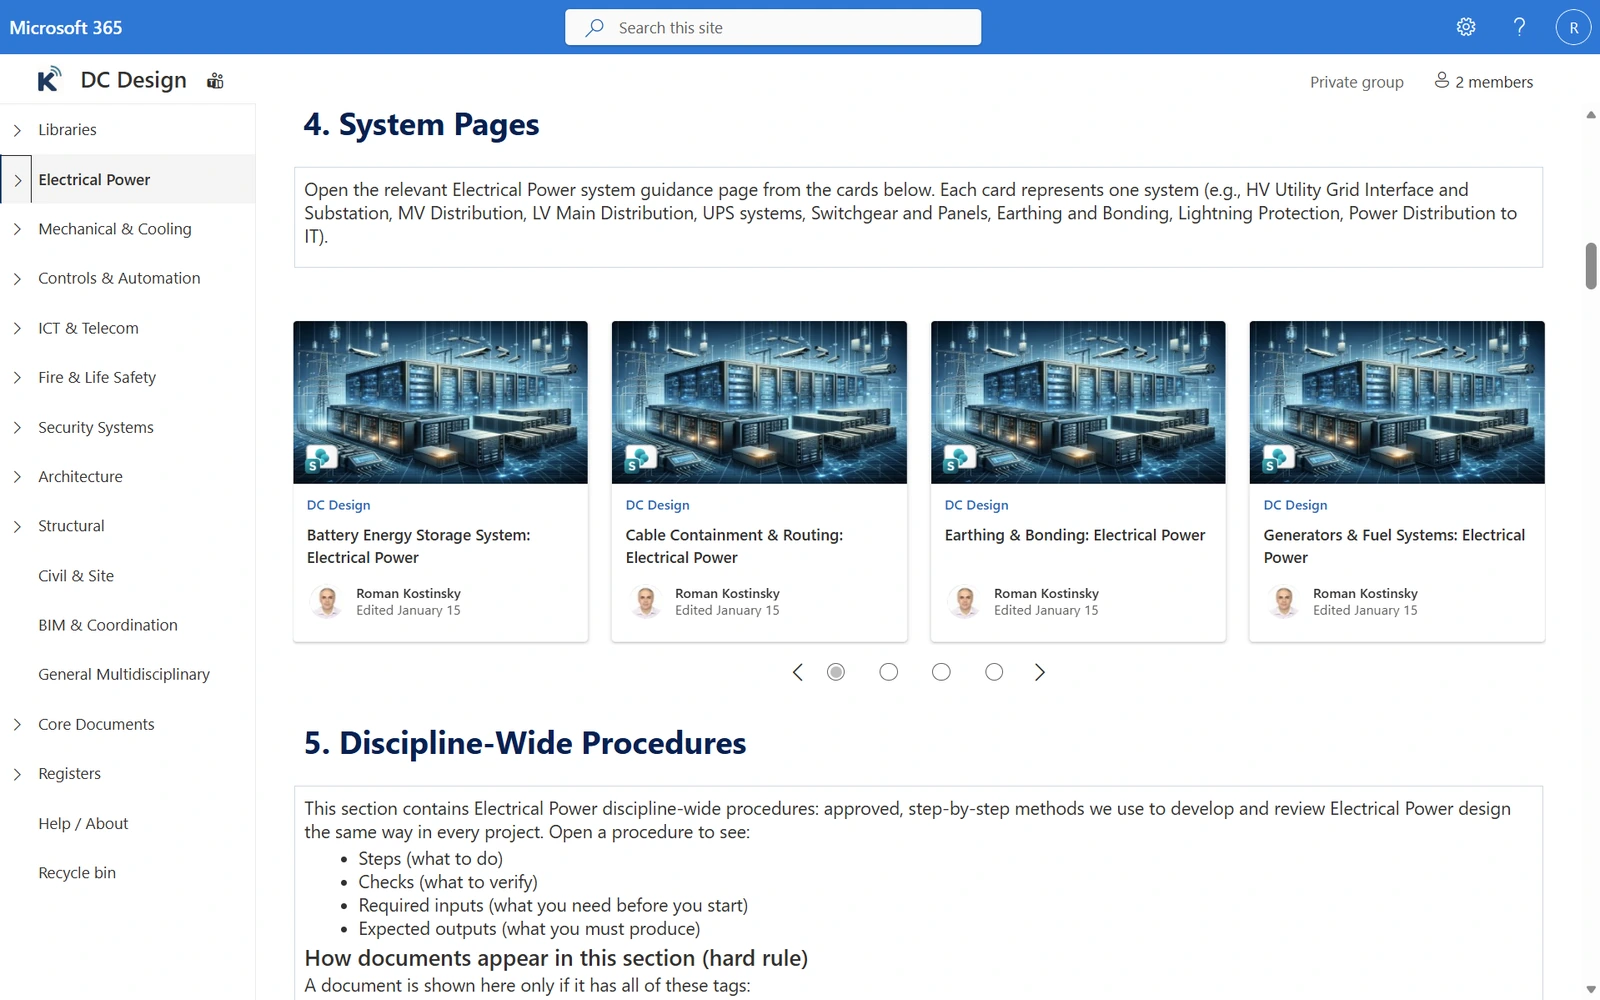Click inside the Search this site field
Viewport: 1600px width, 1000px height.
tap(772, 27)
